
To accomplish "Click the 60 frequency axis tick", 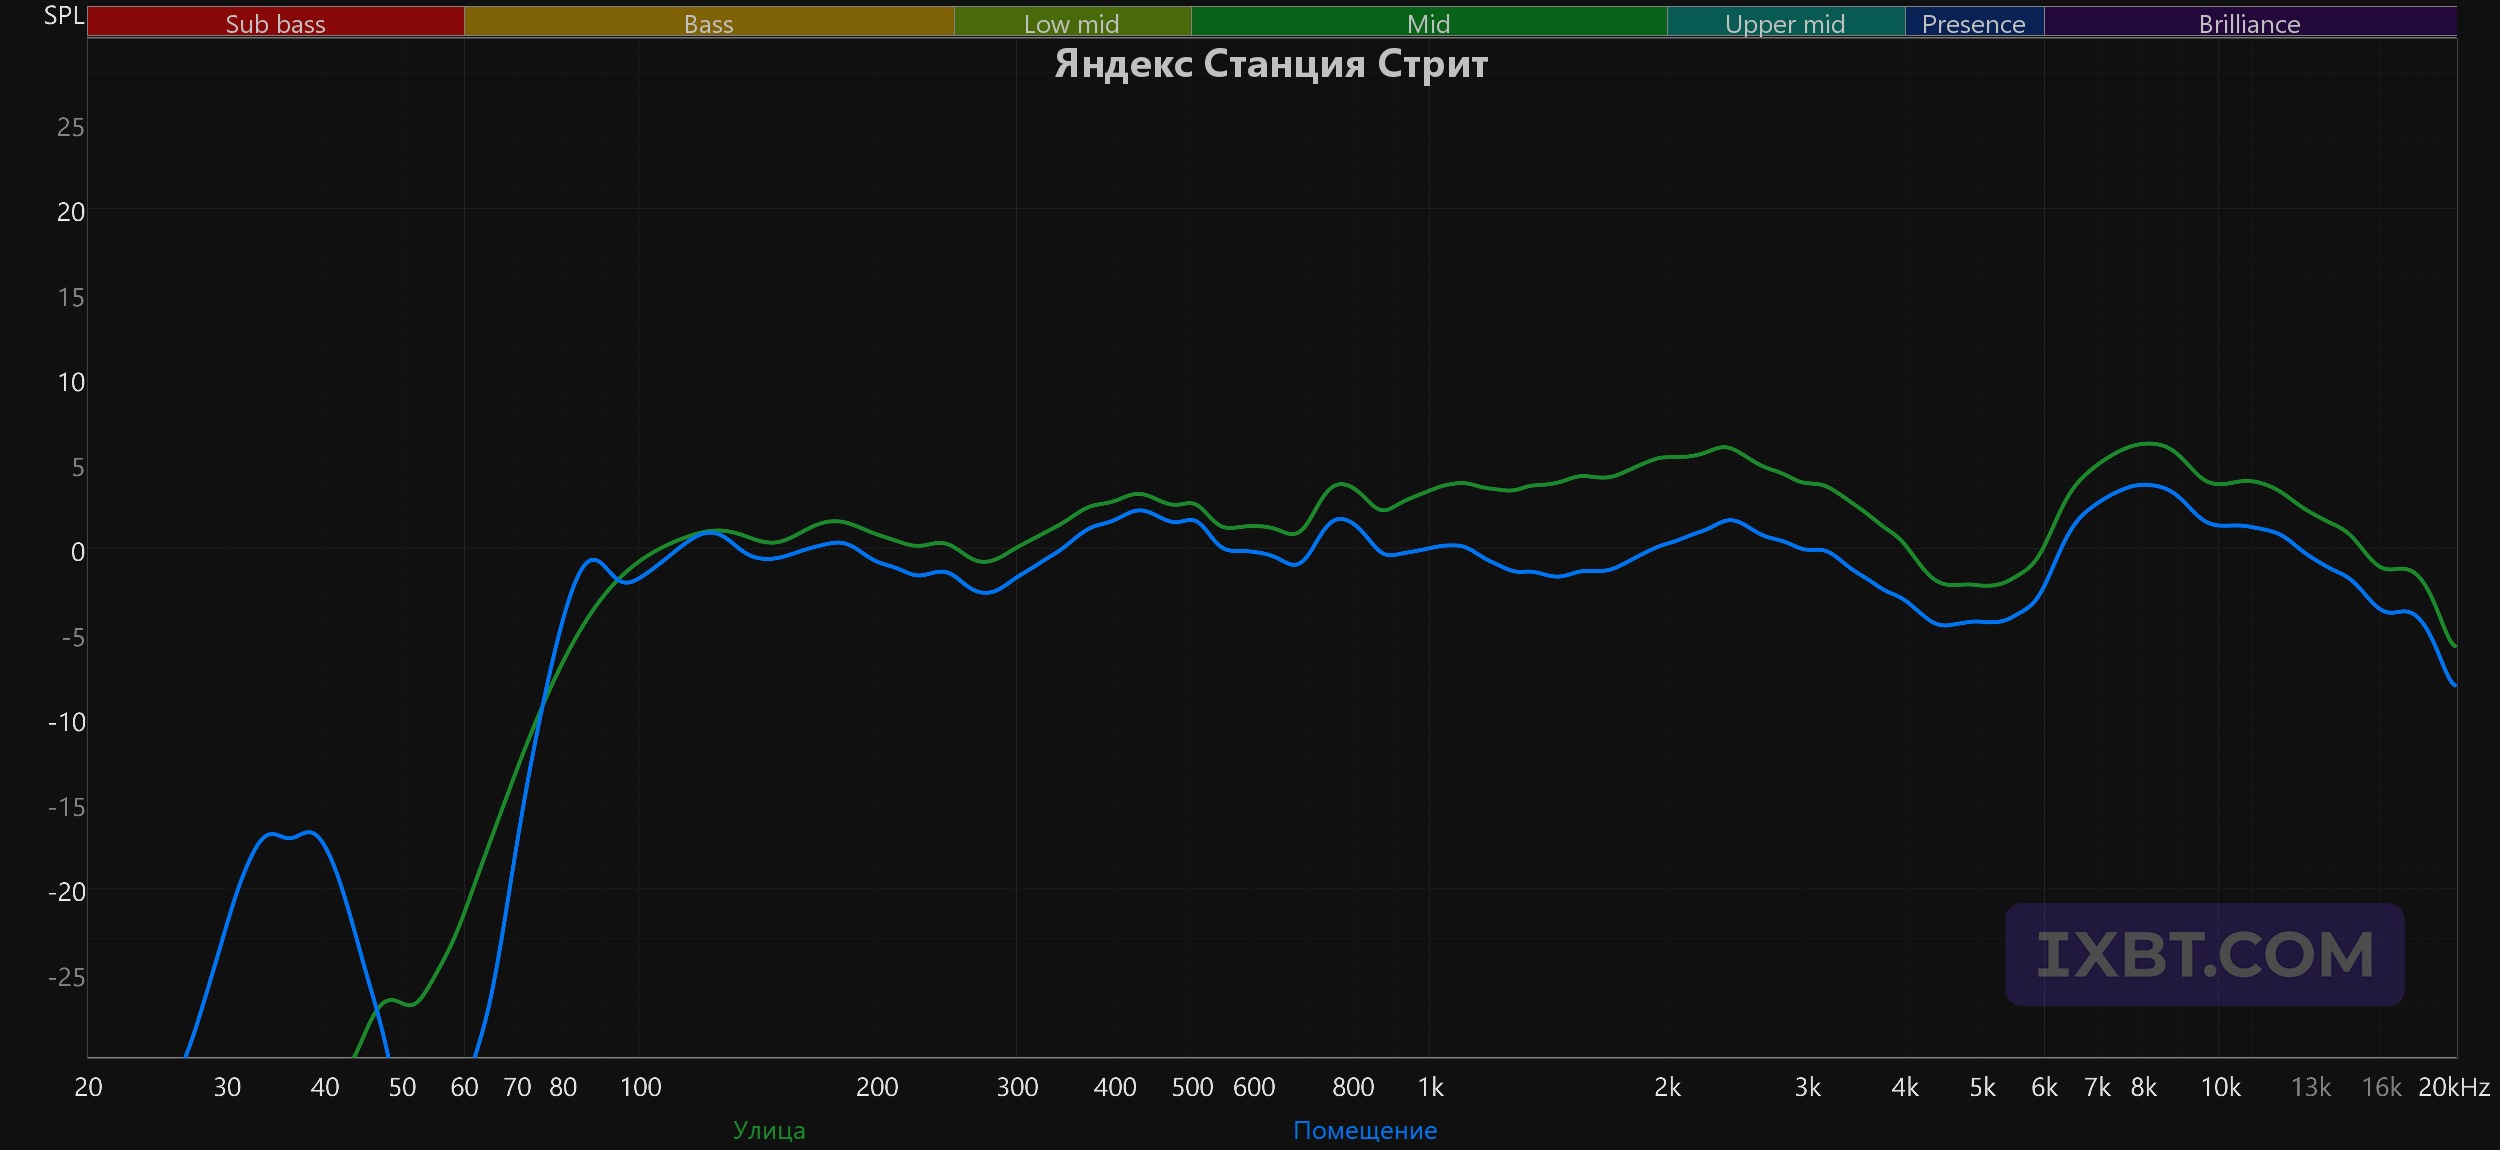I will (464, 1087).
